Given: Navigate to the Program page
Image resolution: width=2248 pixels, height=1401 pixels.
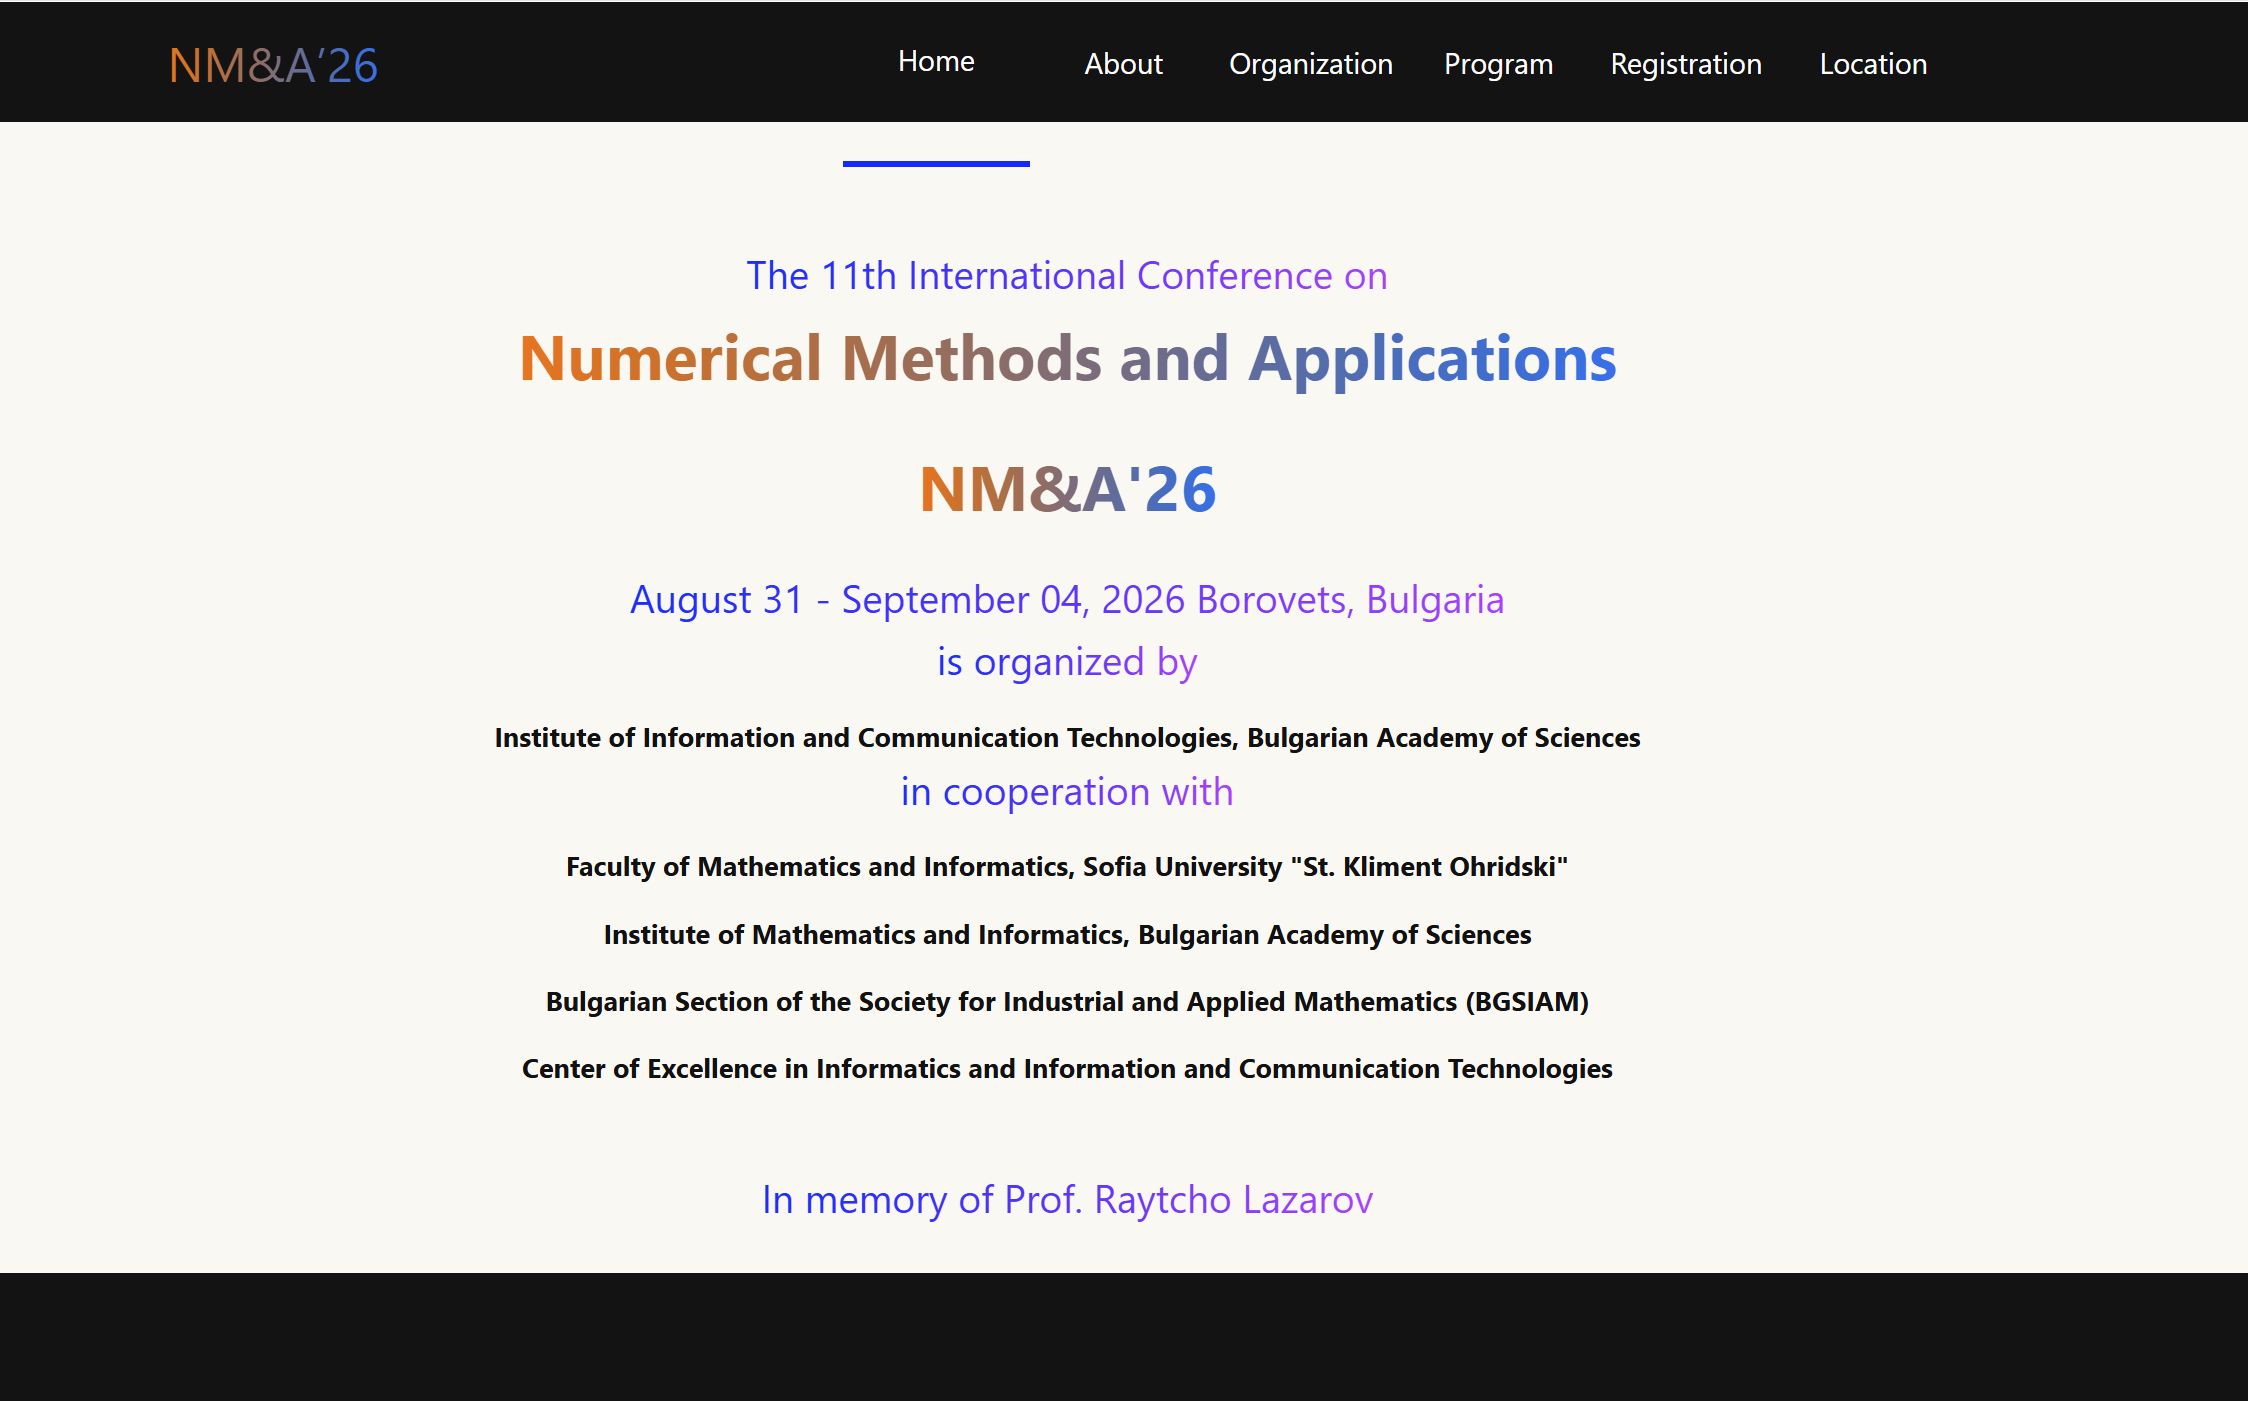Looking at the screenshot, I should click(1498, 64).
